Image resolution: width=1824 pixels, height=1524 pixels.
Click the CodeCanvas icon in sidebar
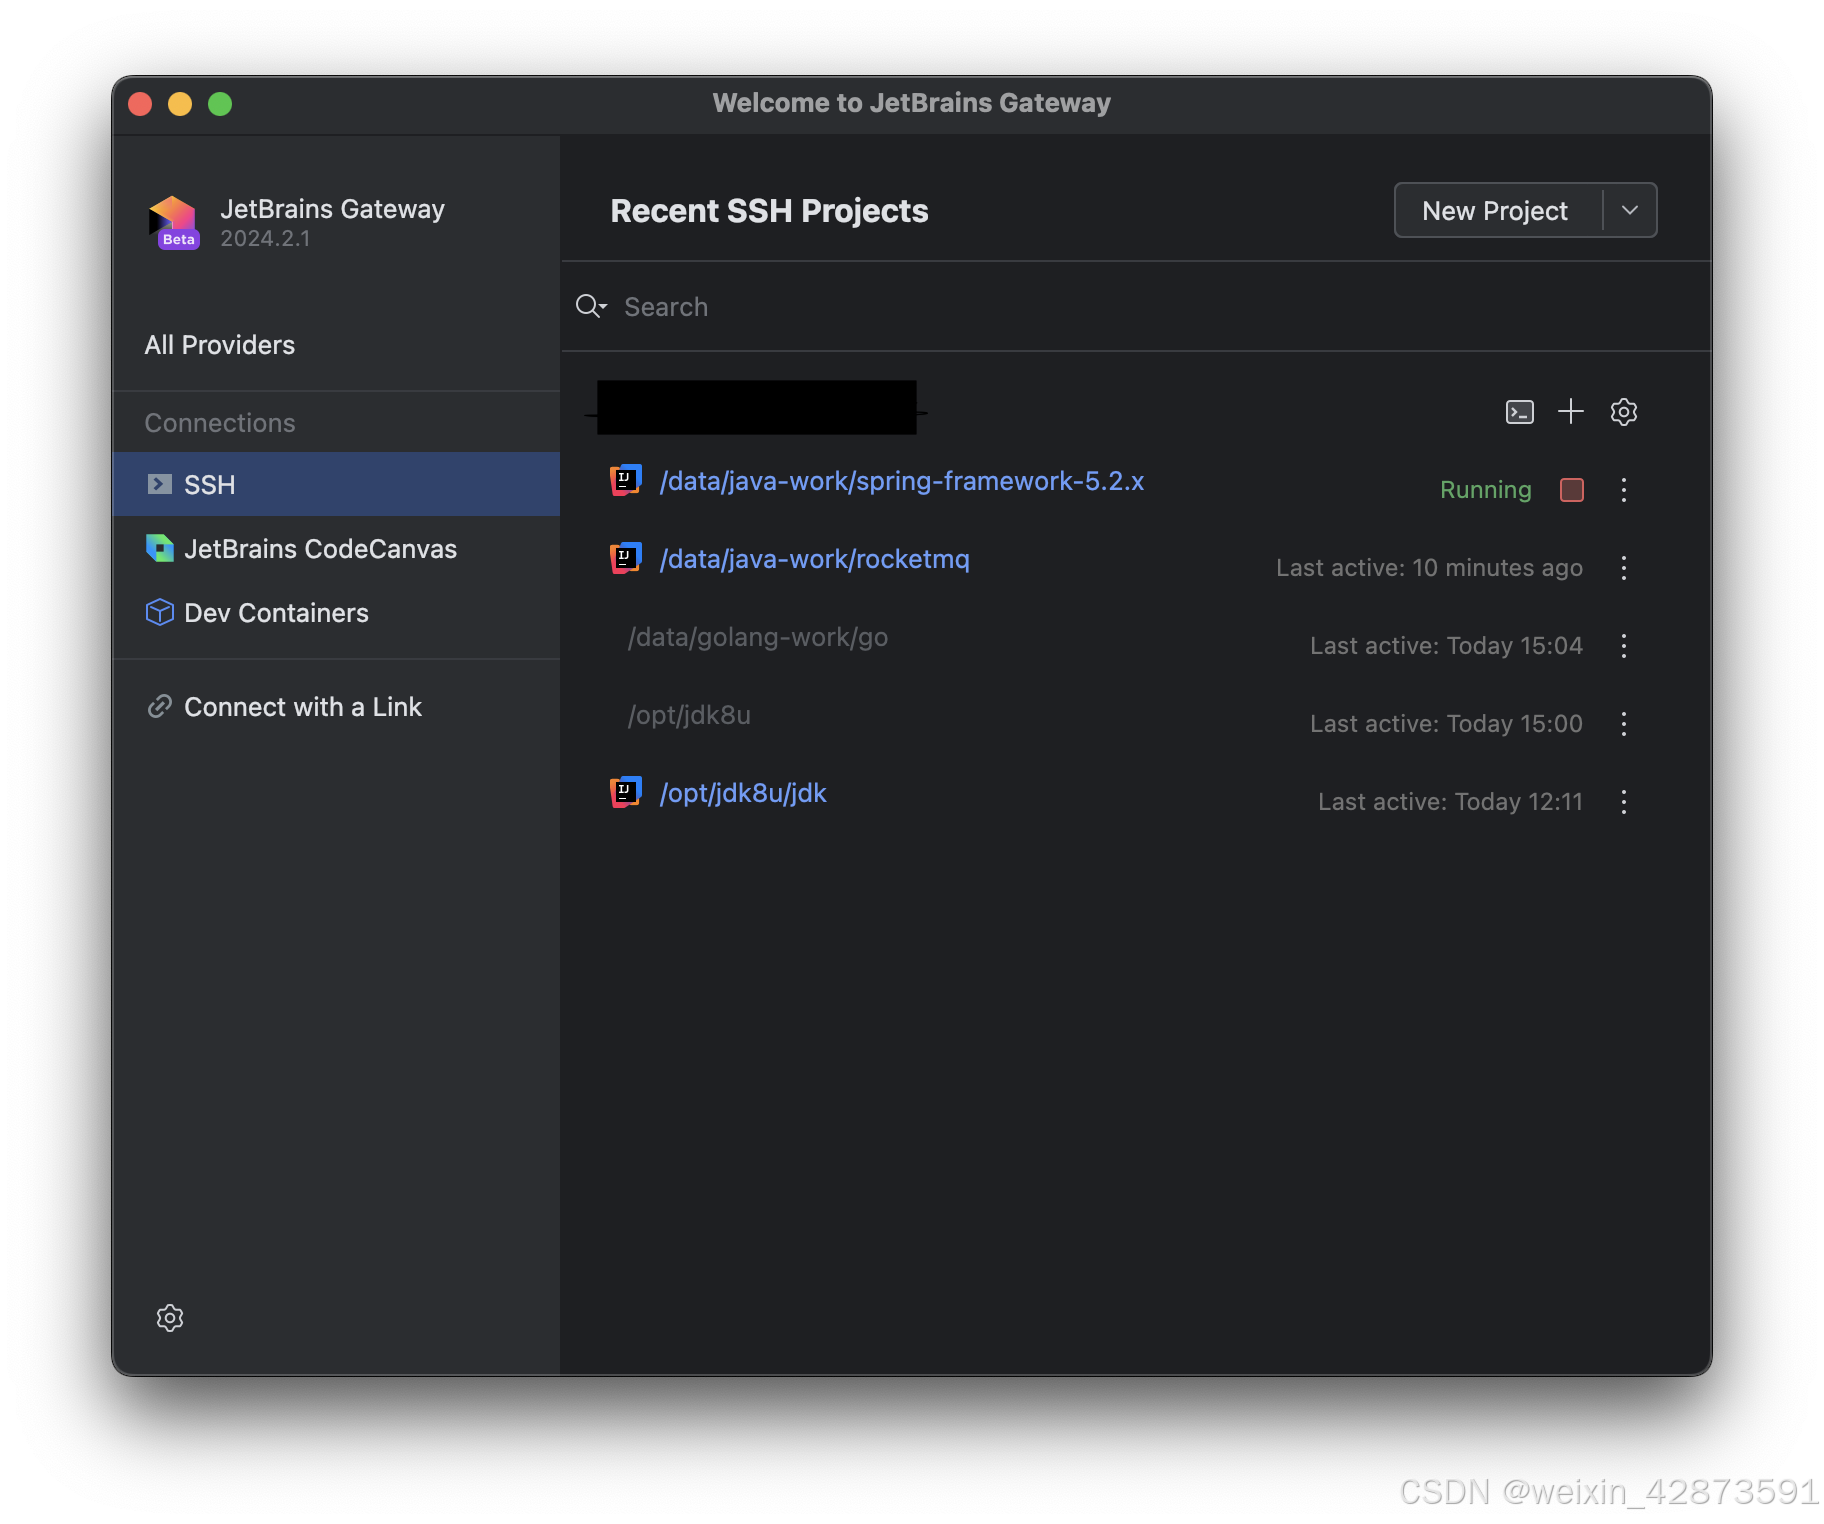click(160, 548)
